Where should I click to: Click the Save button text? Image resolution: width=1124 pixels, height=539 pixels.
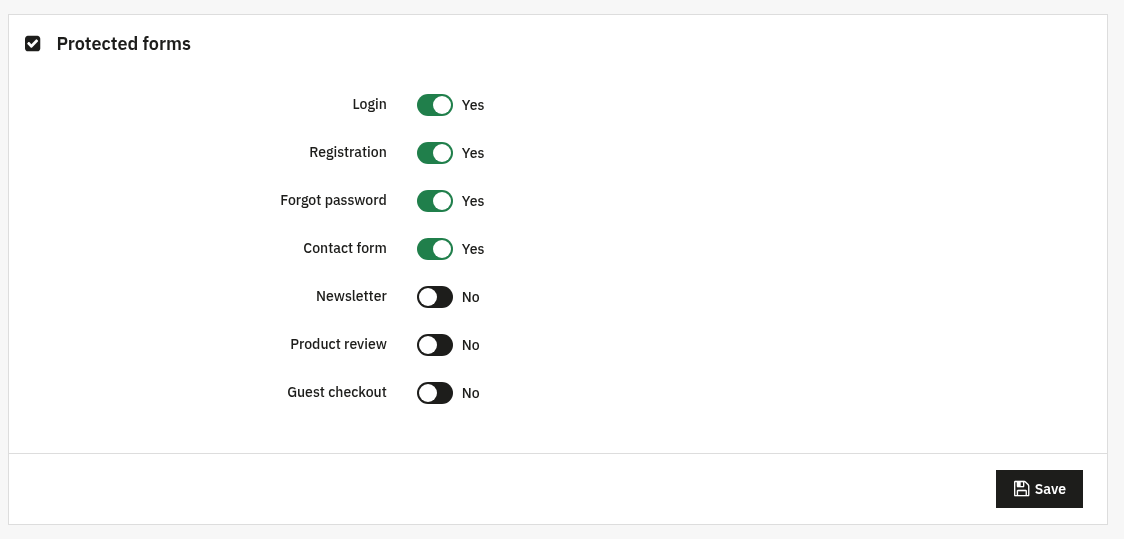[1050, 489]
